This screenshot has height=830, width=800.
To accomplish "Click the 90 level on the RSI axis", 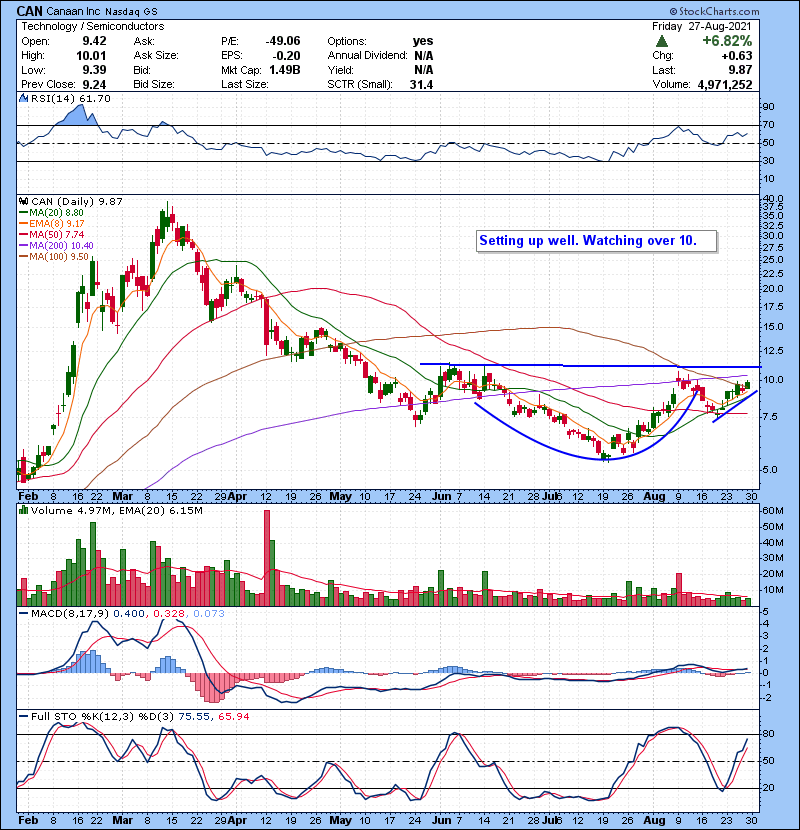I will coord(768,107).
